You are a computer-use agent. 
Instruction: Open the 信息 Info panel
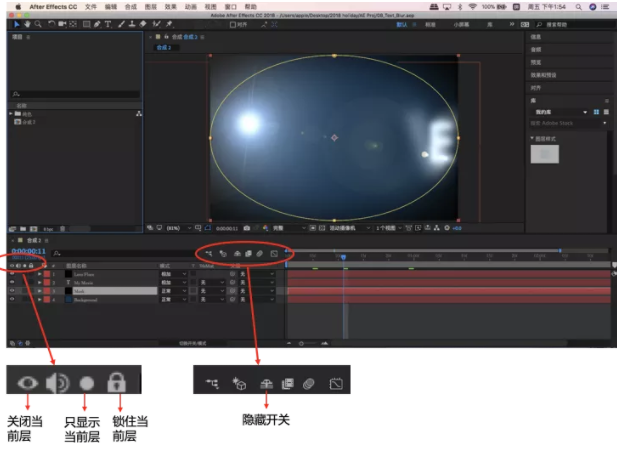(x=536, y=37)
